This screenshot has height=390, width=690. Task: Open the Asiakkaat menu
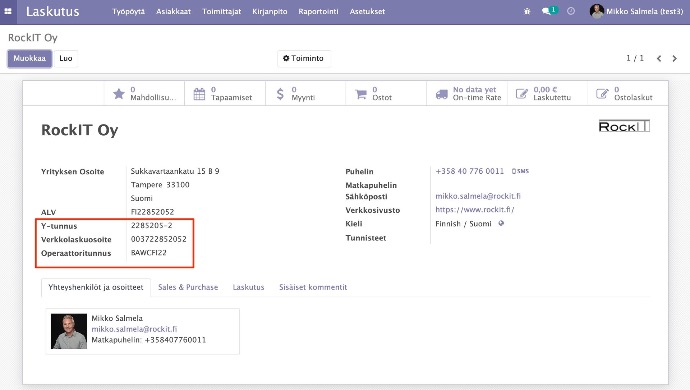click(173, 11)
